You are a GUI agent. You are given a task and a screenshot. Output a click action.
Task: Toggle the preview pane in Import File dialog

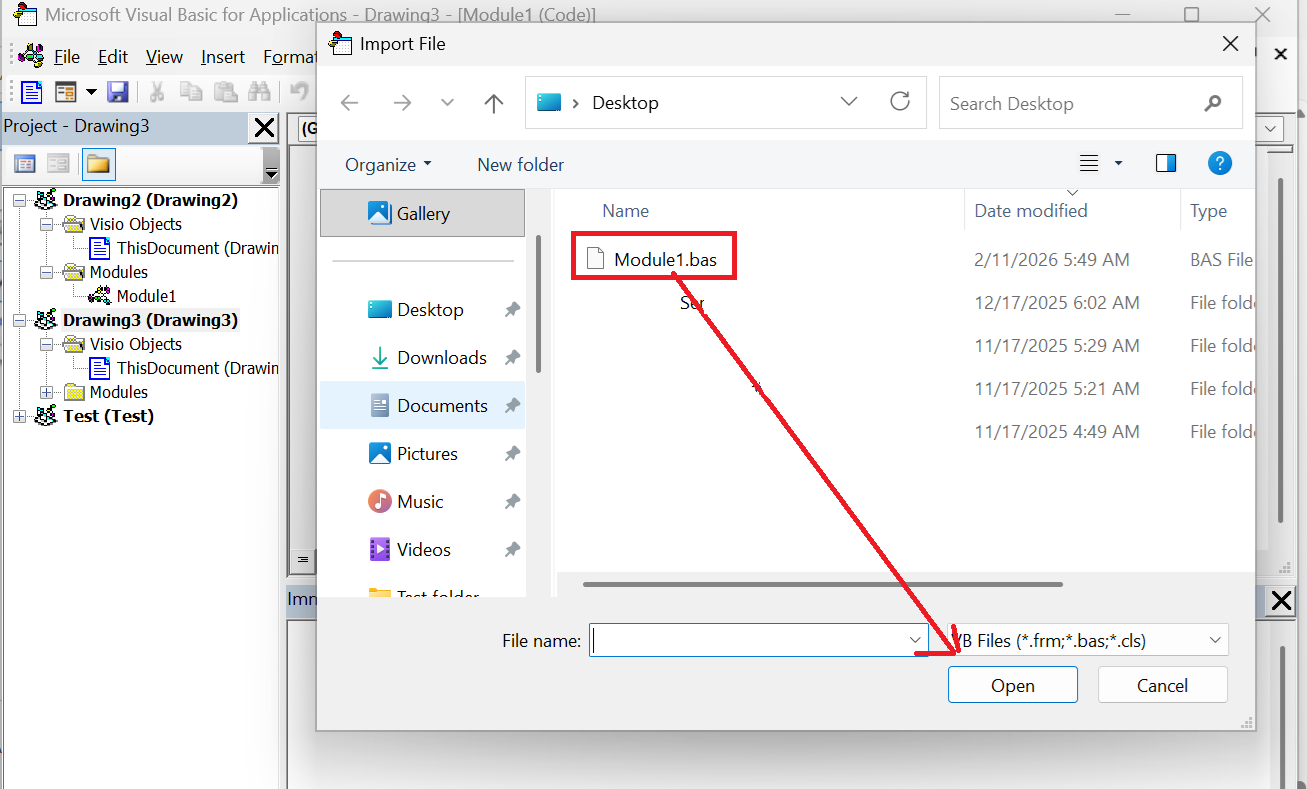coord(1166,164)
